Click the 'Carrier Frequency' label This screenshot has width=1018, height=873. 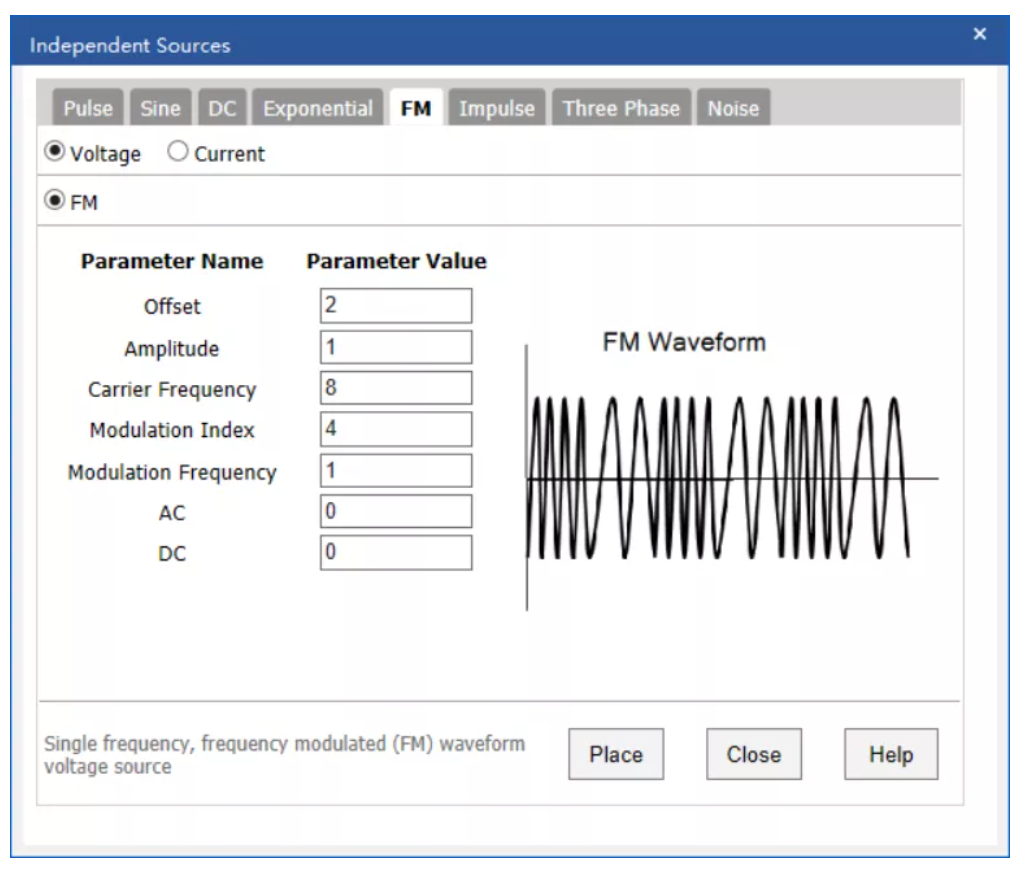point(172,389)
